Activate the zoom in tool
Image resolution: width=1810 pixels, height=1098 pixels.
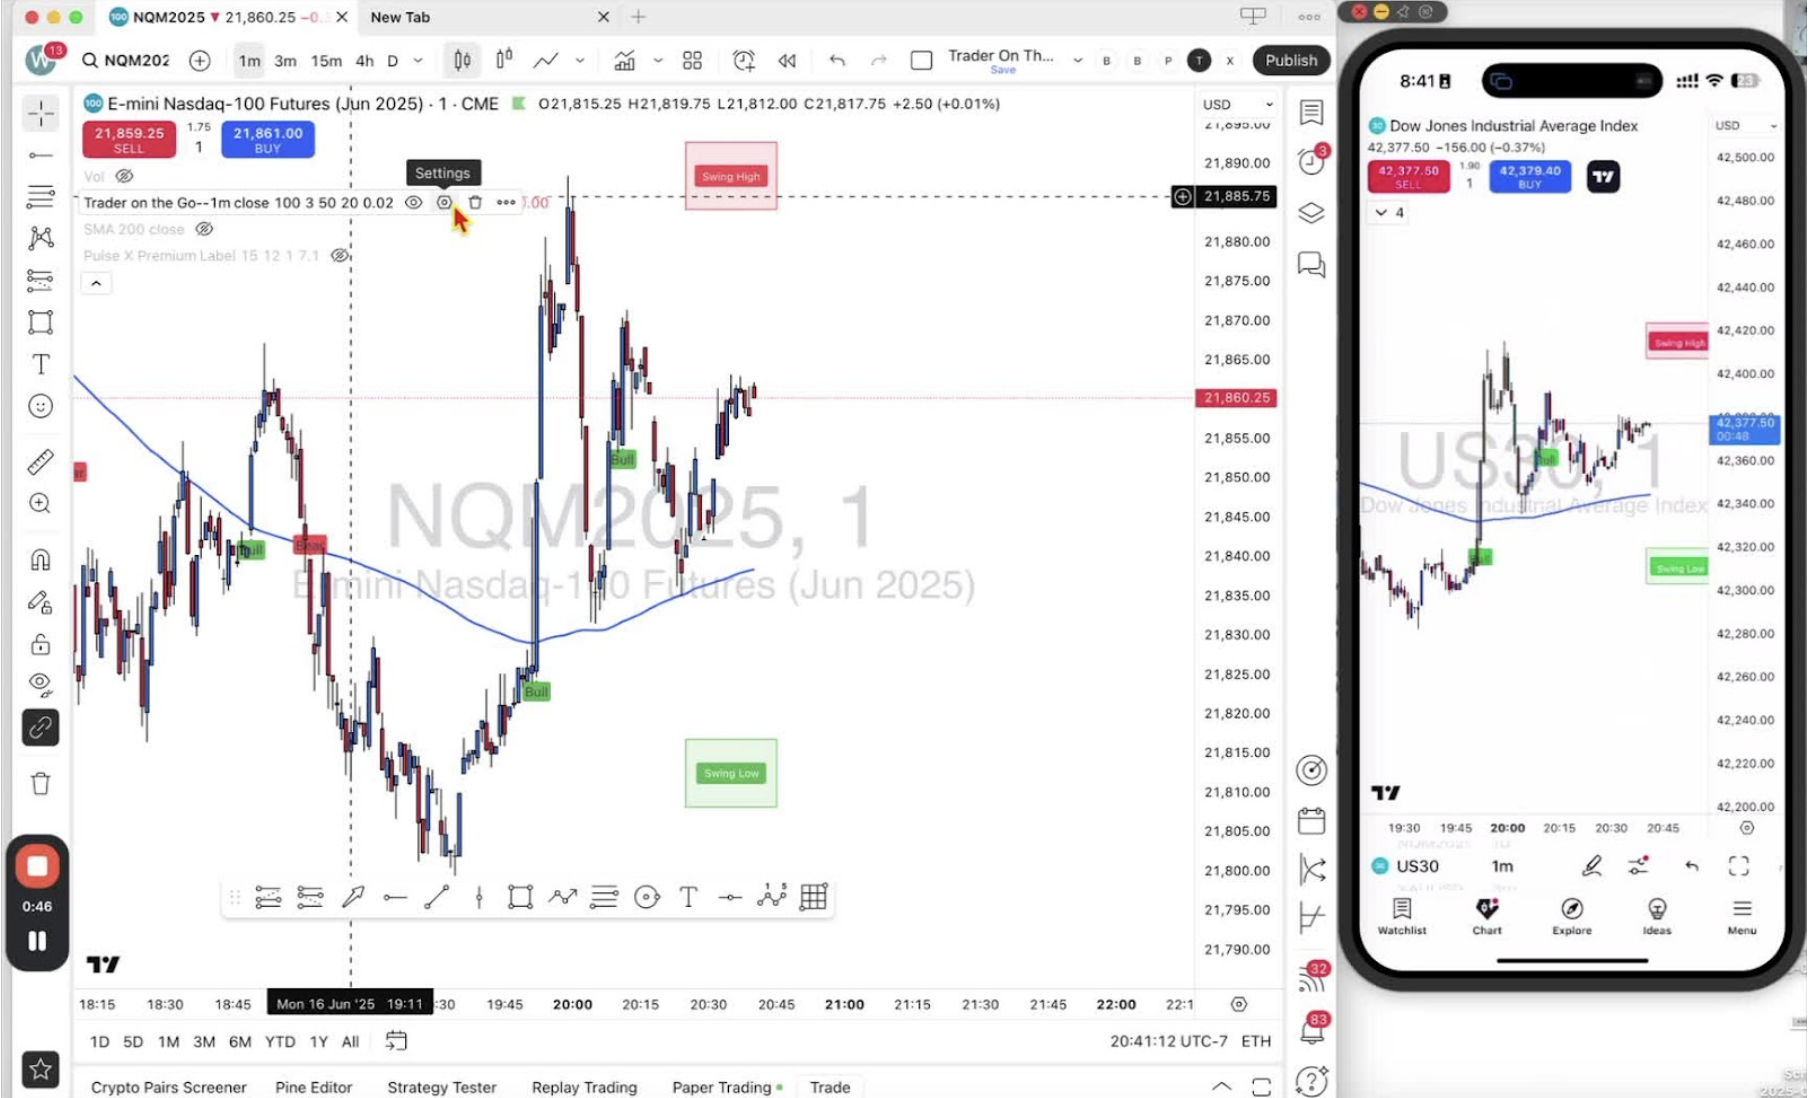(41, 503)
